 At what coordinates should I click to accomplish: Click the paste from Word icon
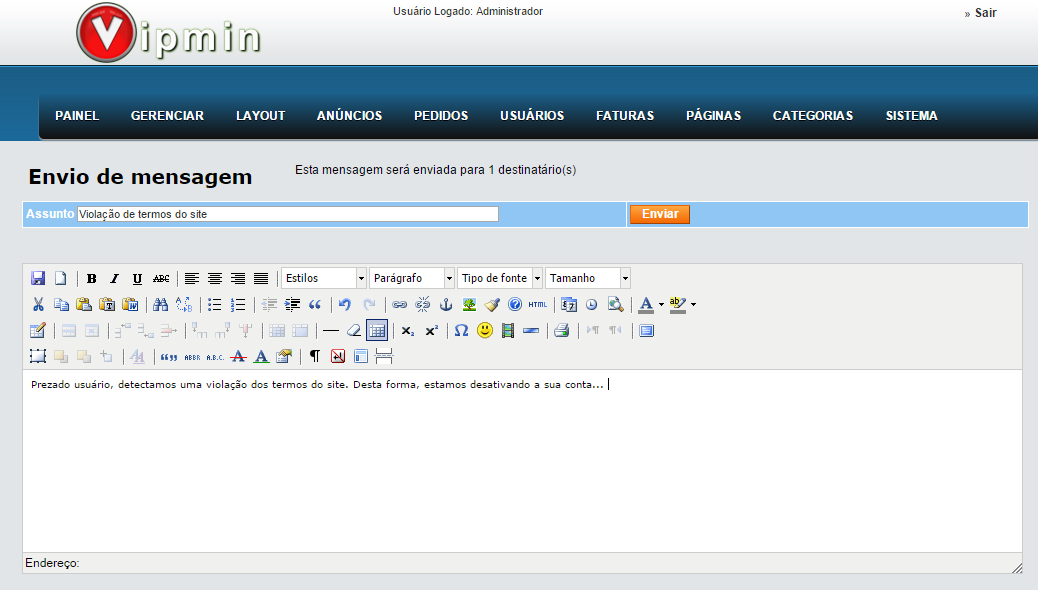[x=130, y=305]
